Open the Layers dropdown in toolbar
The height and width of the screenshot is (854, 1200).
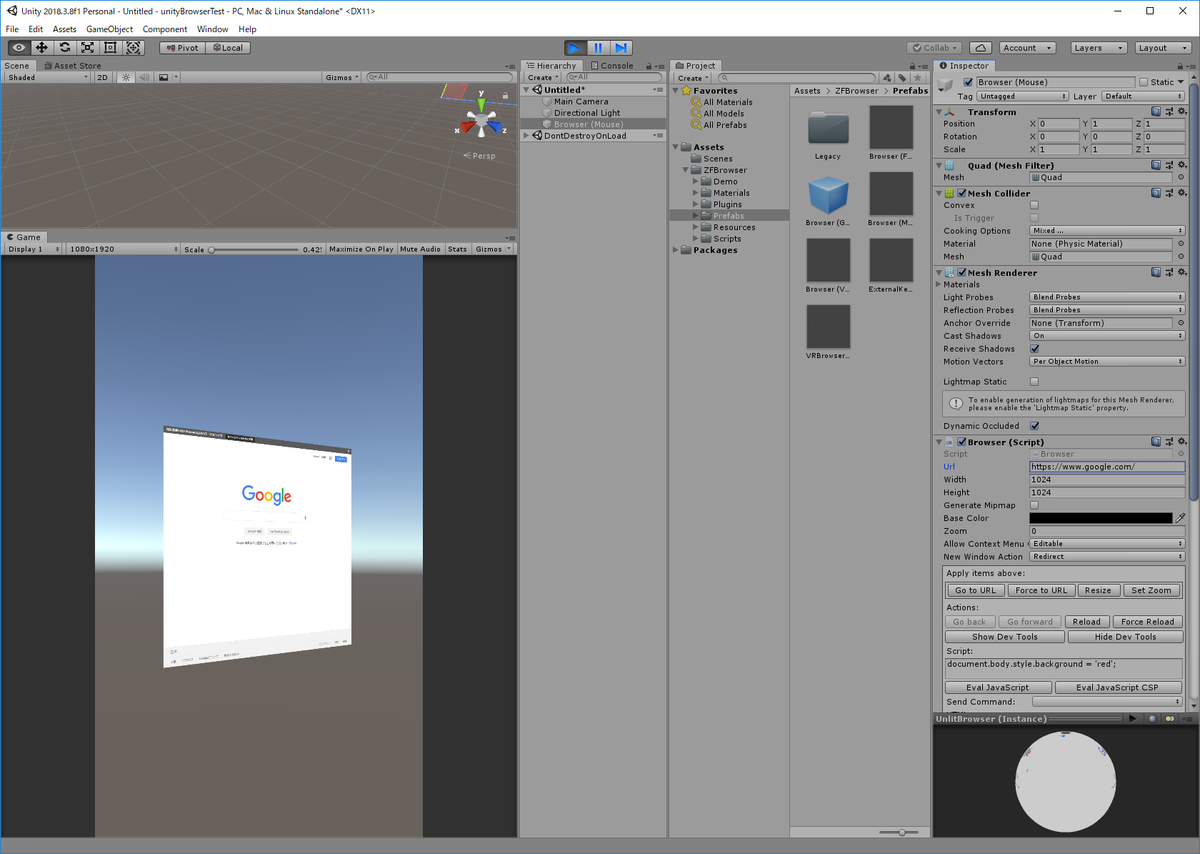tap(1097, 47)
